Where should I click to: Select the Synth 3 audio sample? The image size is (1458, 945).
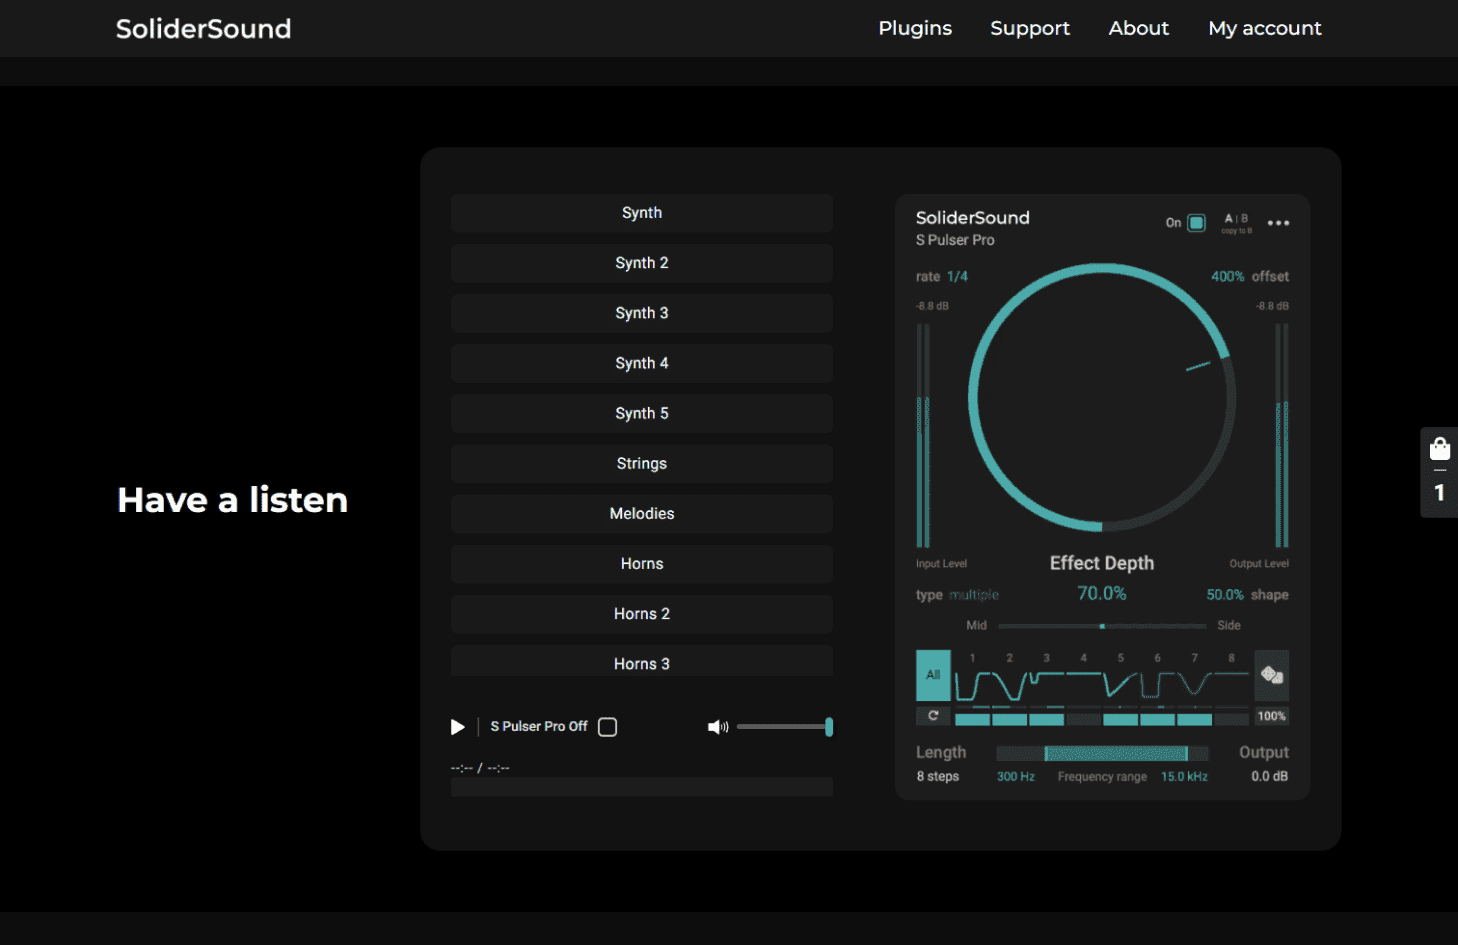pyautogui.click(x=641, y=313)
